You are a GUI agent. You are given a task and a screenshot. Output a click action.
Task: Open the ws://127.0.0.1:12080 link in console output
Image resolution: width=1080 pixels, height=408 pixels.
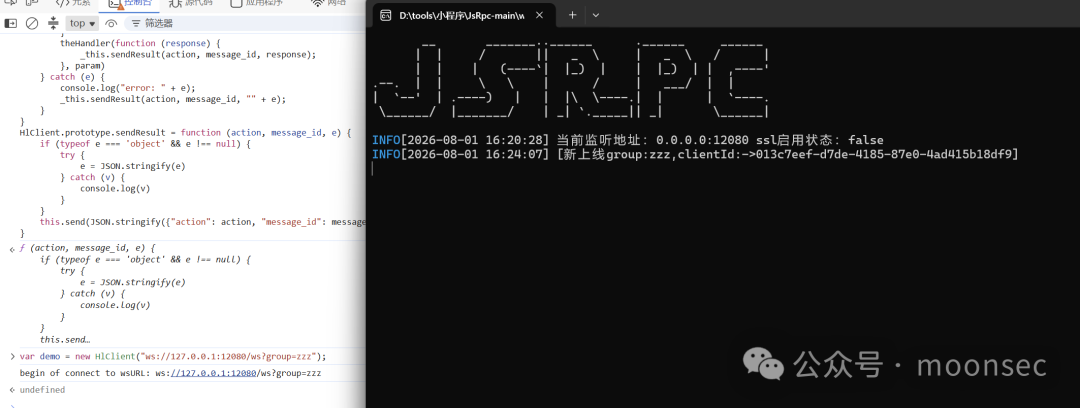tap(212, 373)
